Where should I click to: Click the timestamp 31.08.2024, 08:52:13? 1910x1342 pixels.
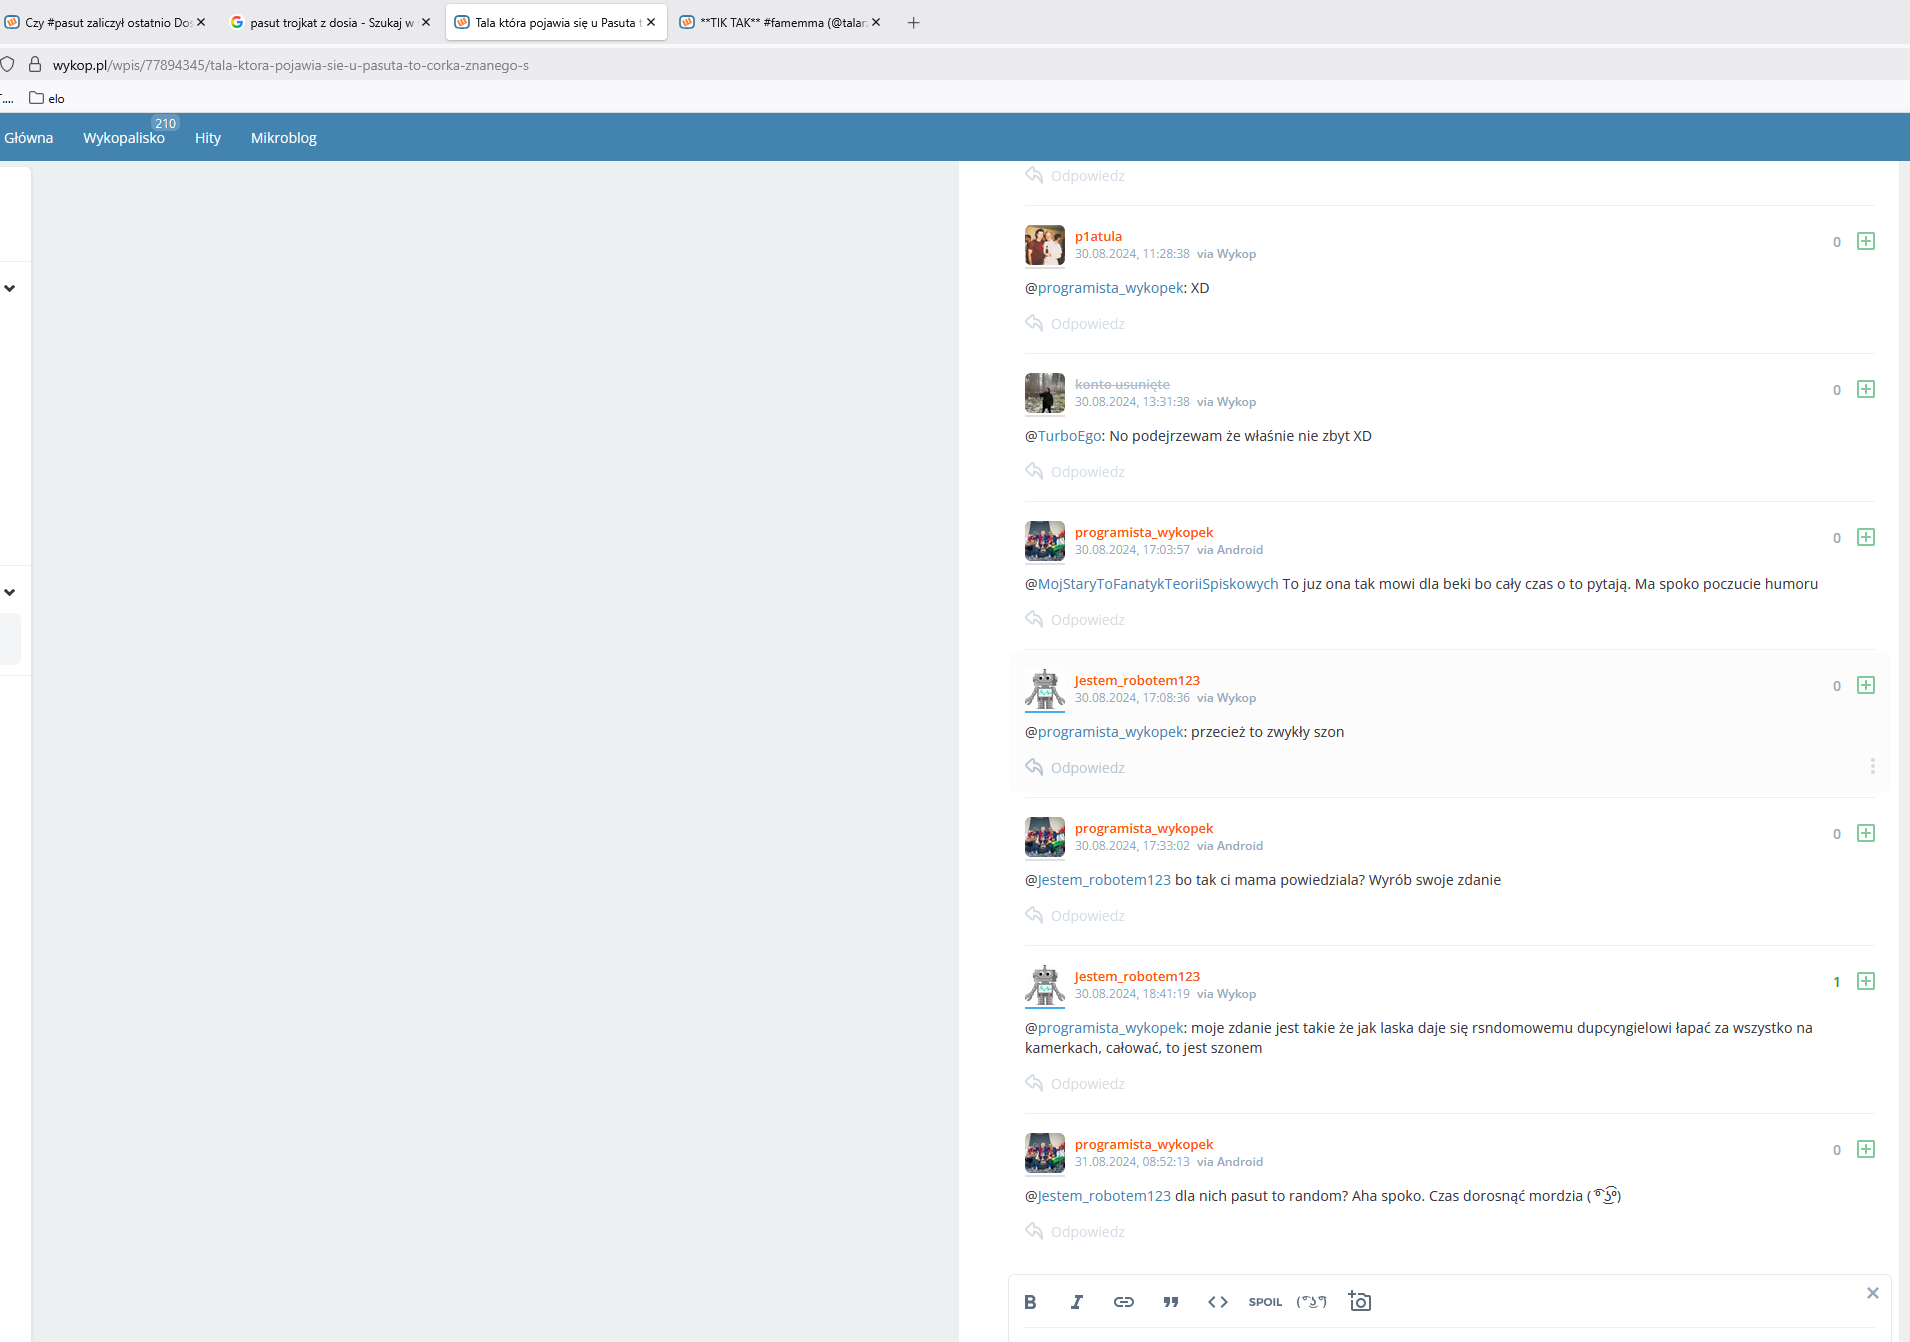[1132, 1162]
